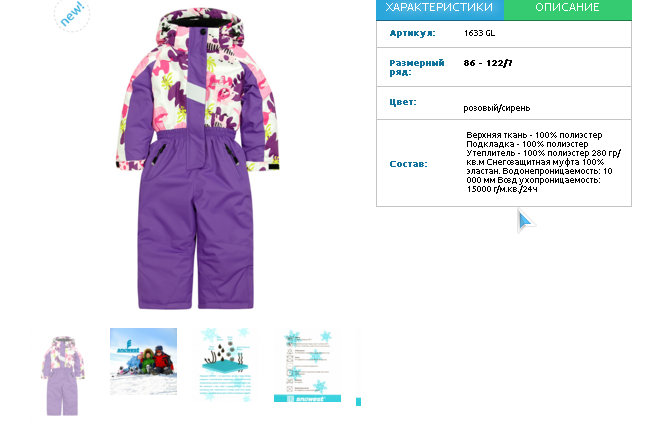Click the new! badge icon
648x426 pixels.
(72, 15)
